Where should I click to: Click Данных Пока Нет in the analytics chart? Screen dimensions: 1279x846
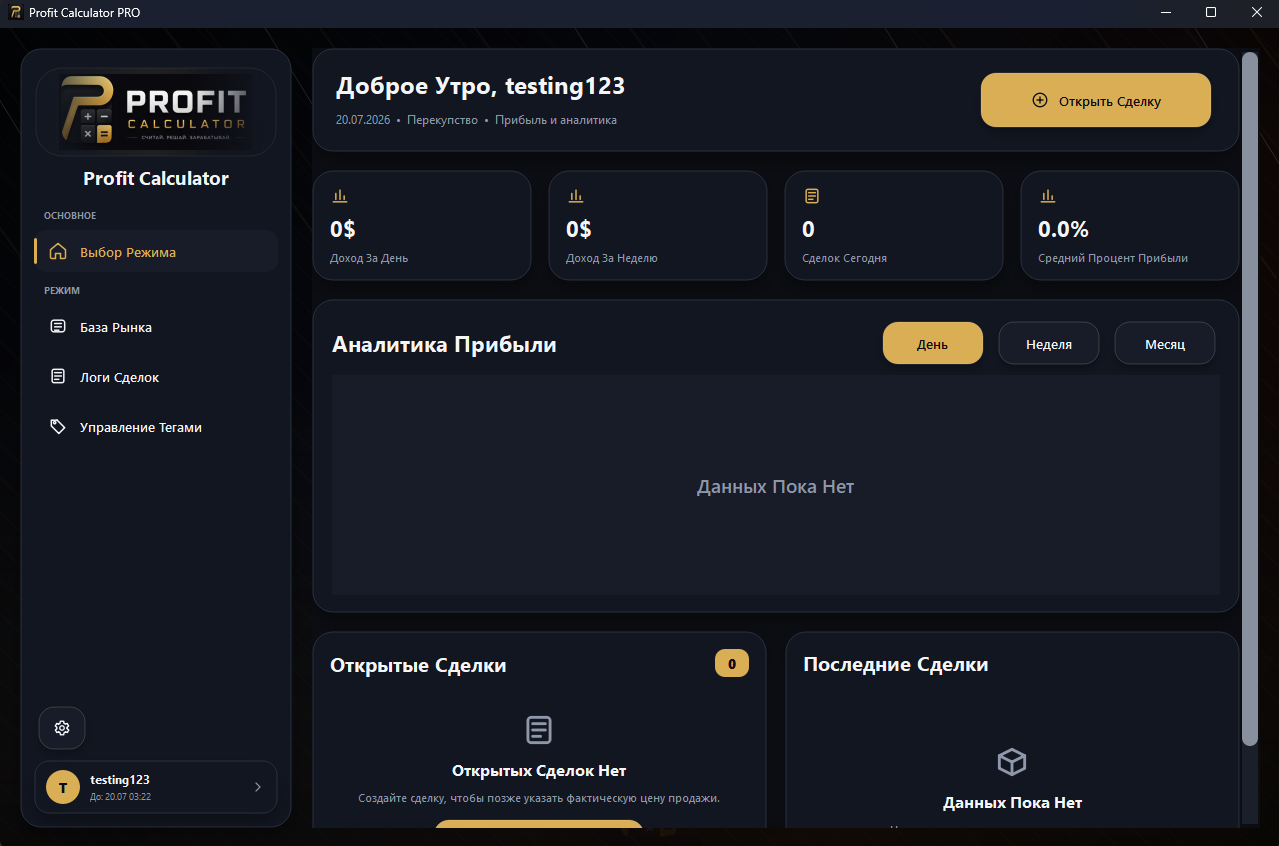[776, 487]
